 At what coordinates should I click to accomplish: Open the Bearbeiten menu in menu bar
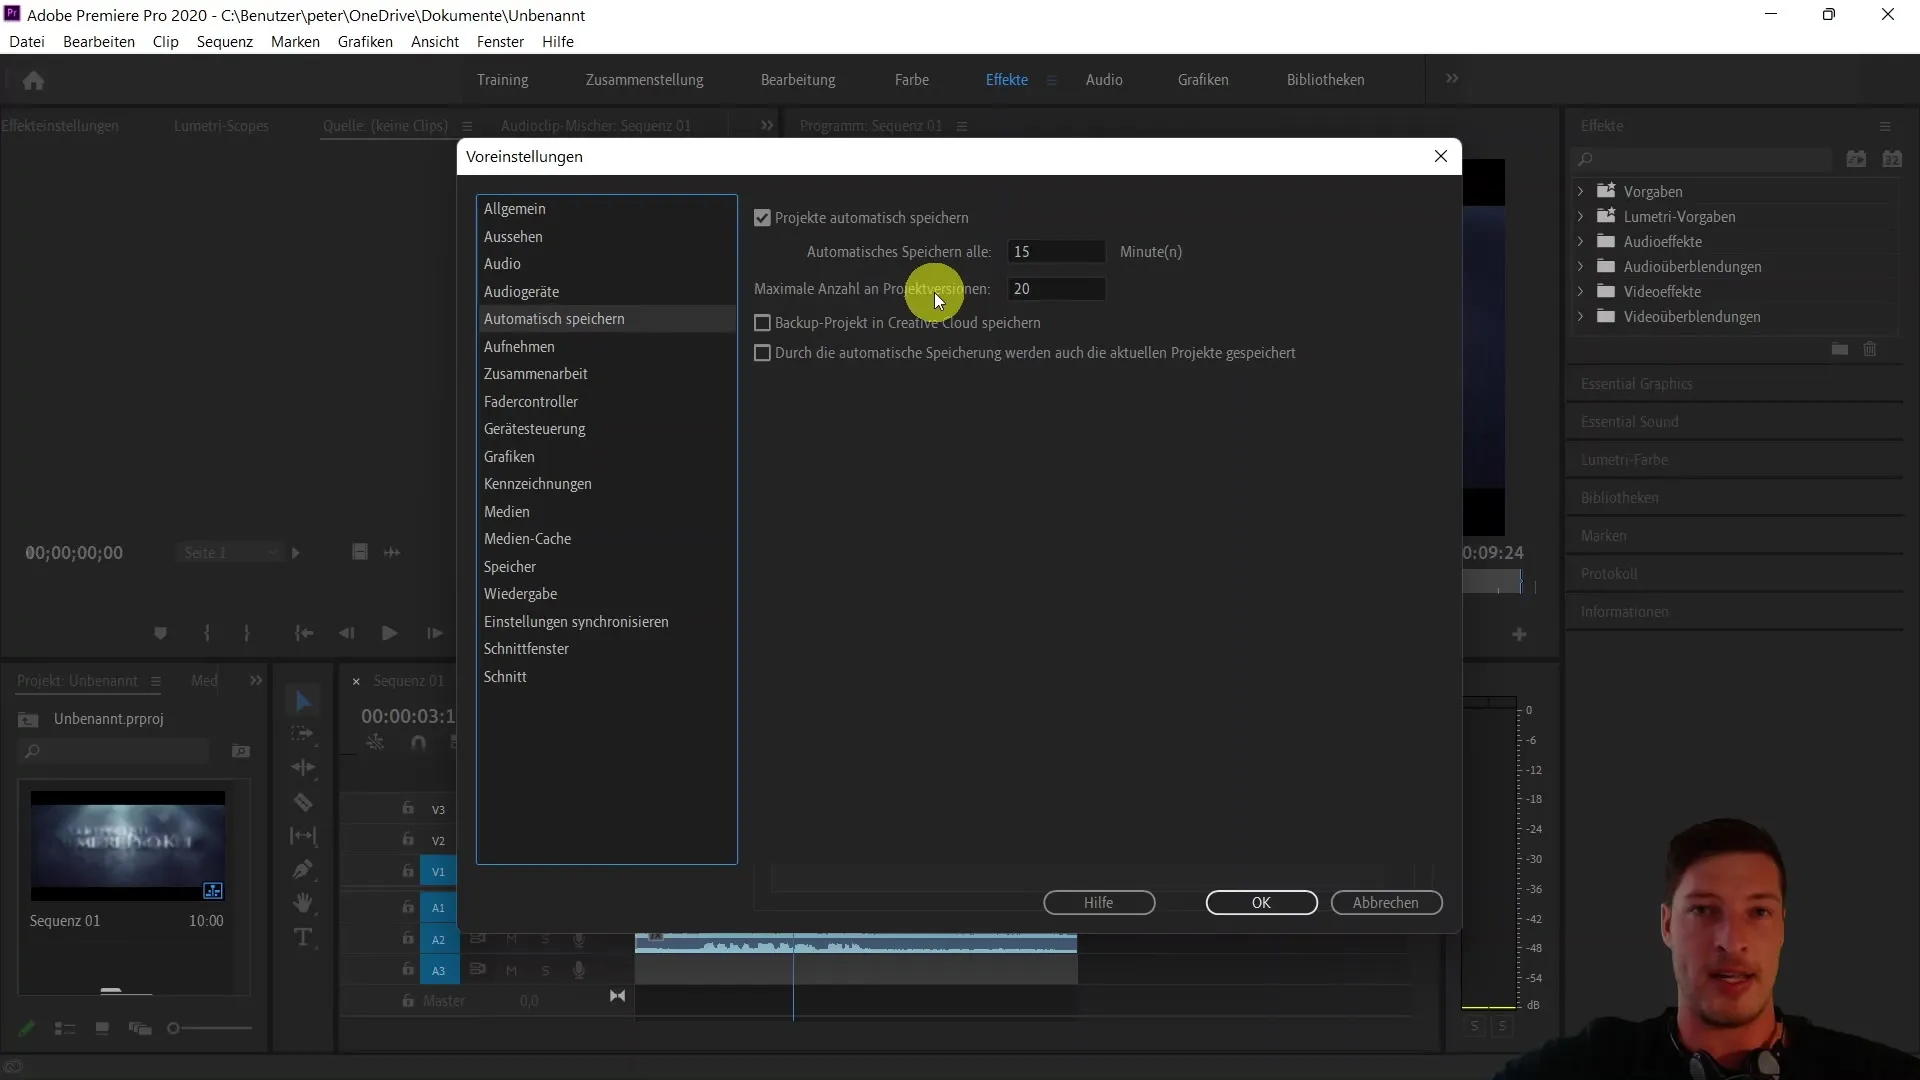99,41
